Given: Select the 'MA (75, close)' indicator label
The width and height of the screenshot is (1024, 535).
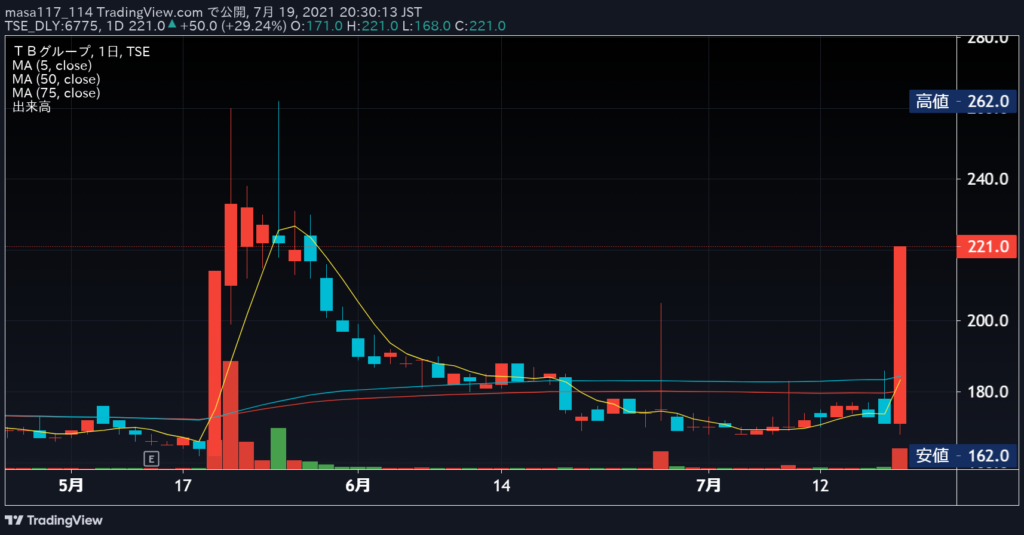Looking at the screenshot, I should [56, 93].
